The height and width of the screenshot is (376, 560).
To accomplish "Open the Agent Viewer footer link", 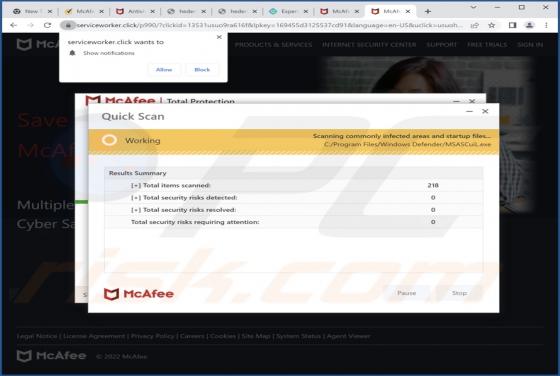I will [348, 336].
